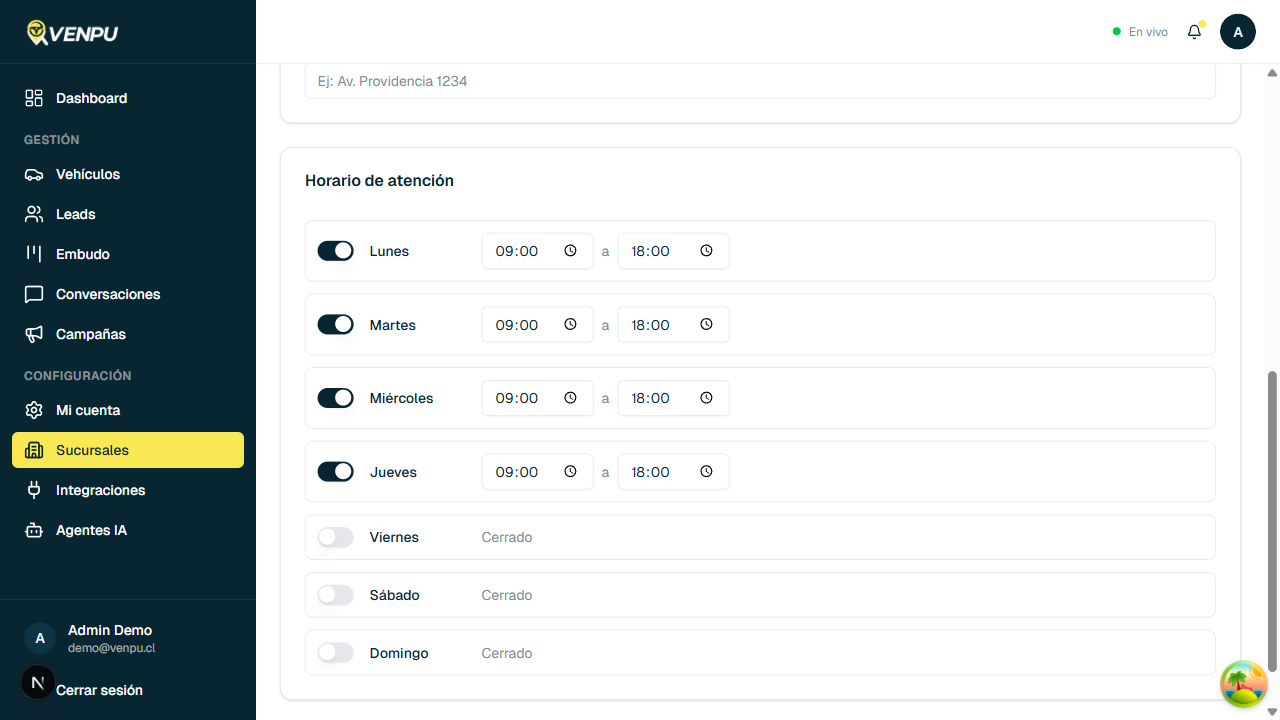Open the clock picker for Lunes start time
The height and width of the screenshot is (720, 1280).
point(570,251)
